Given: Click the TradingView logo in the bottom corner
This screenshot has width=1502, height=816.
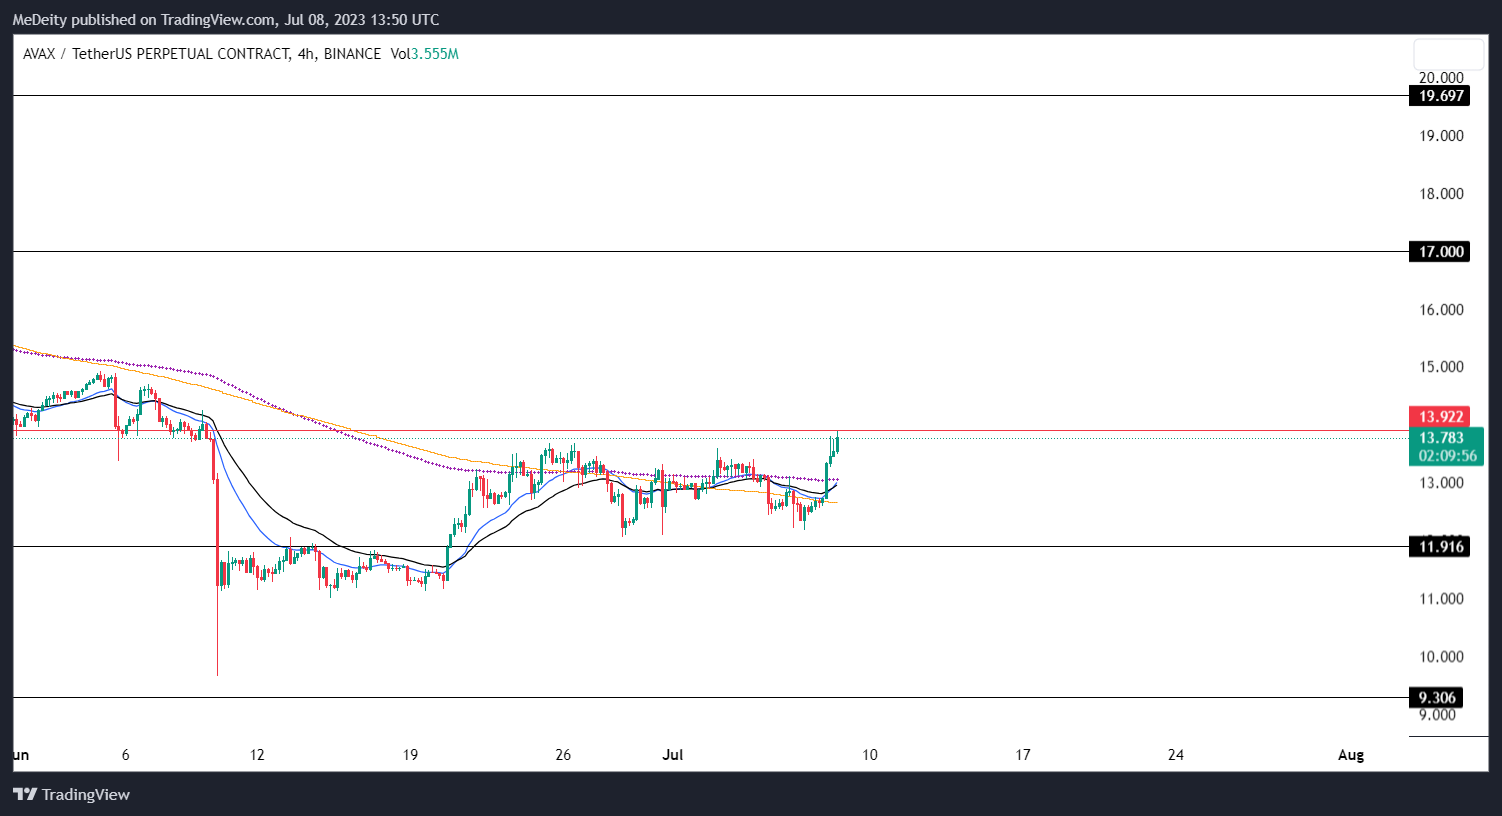Looking at the screenshot, I should [x=70, y=795].
